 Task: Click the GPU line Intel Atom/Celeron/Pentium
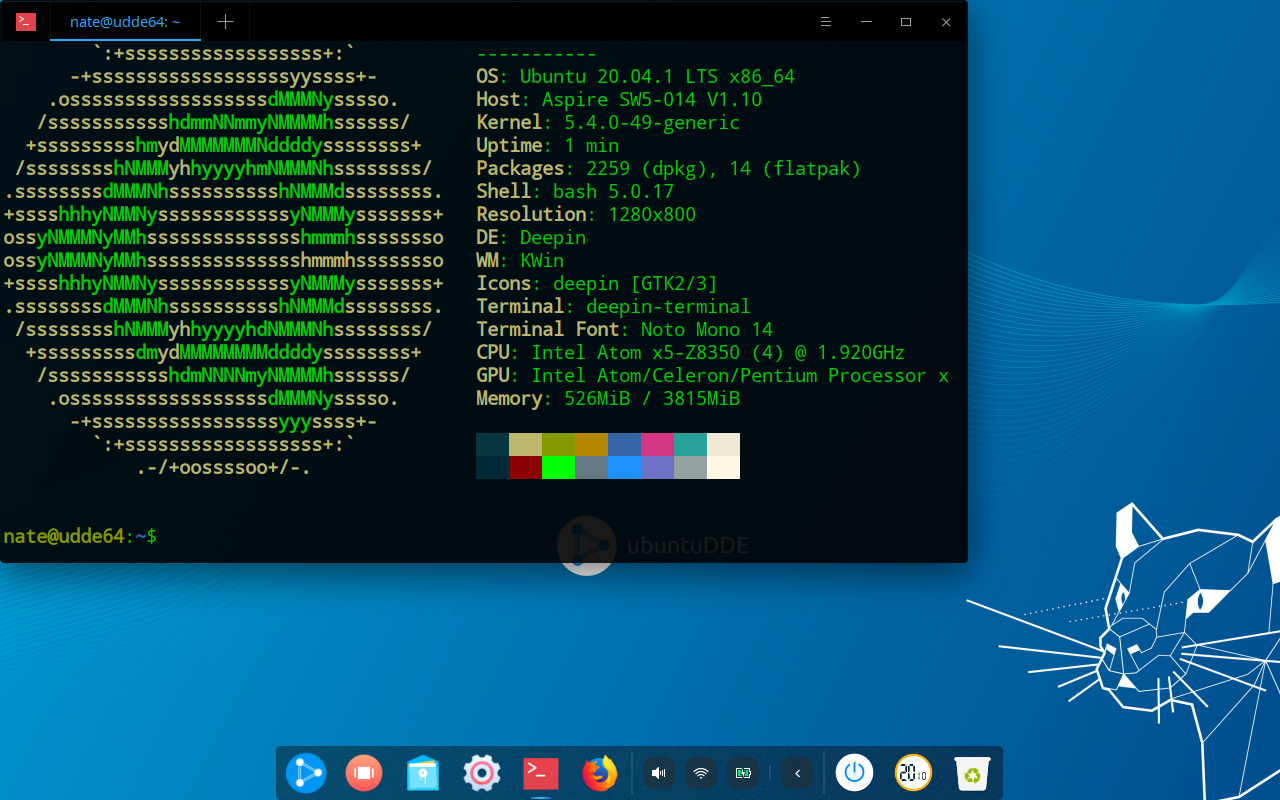(x=712, y=375)
